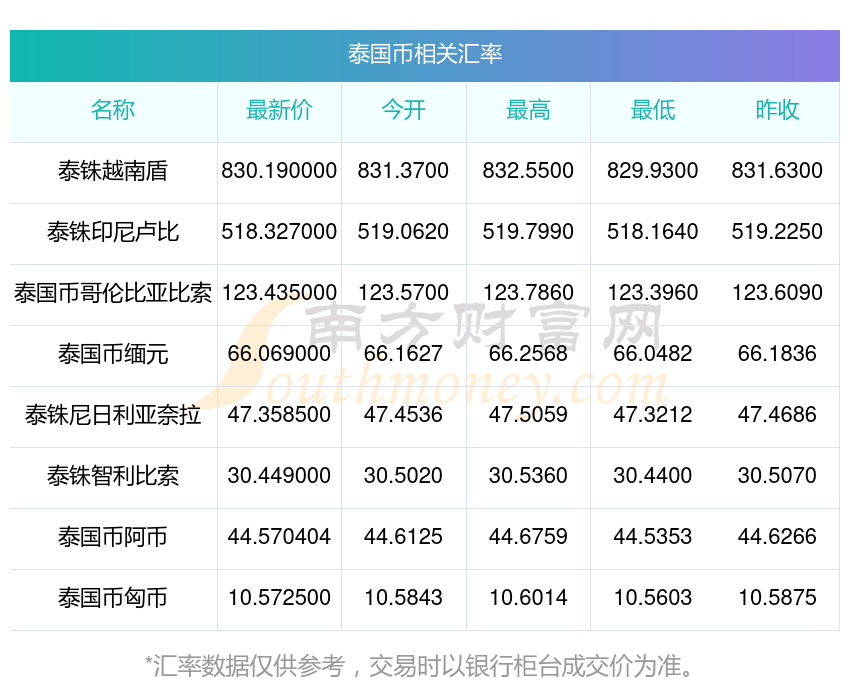Click the table title 泰国币相关汇率
Image resolution: width=850 pixels, height=698 pixels.
pyautogui.click(x=425, y=54)
